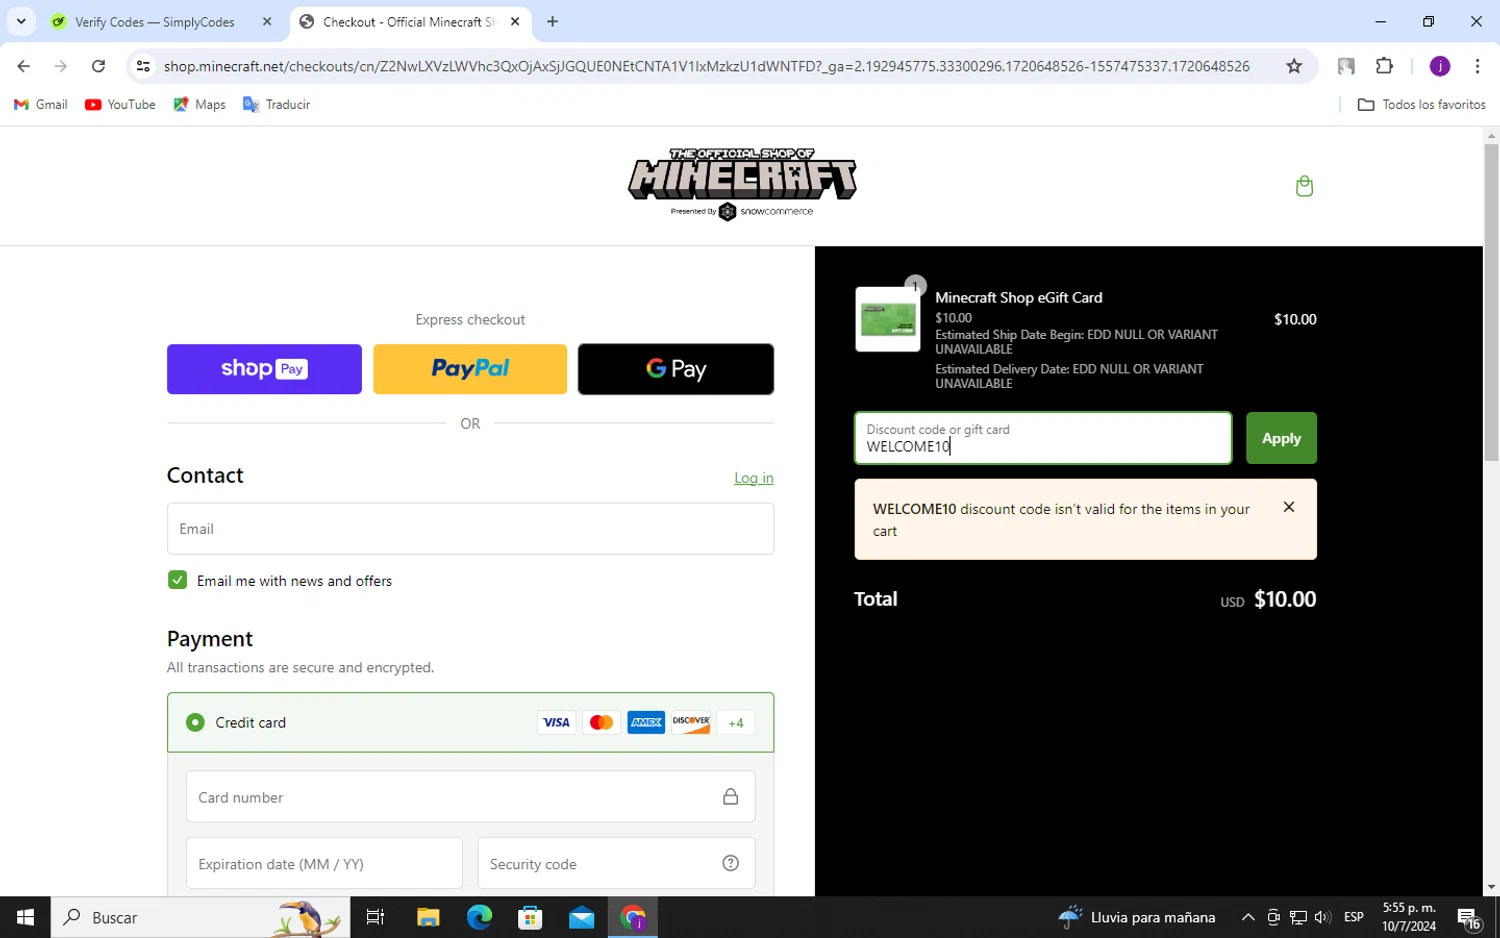
Task: Click the Minecraft Shop eGift Card title
Action: click(x=1018, y=297)
